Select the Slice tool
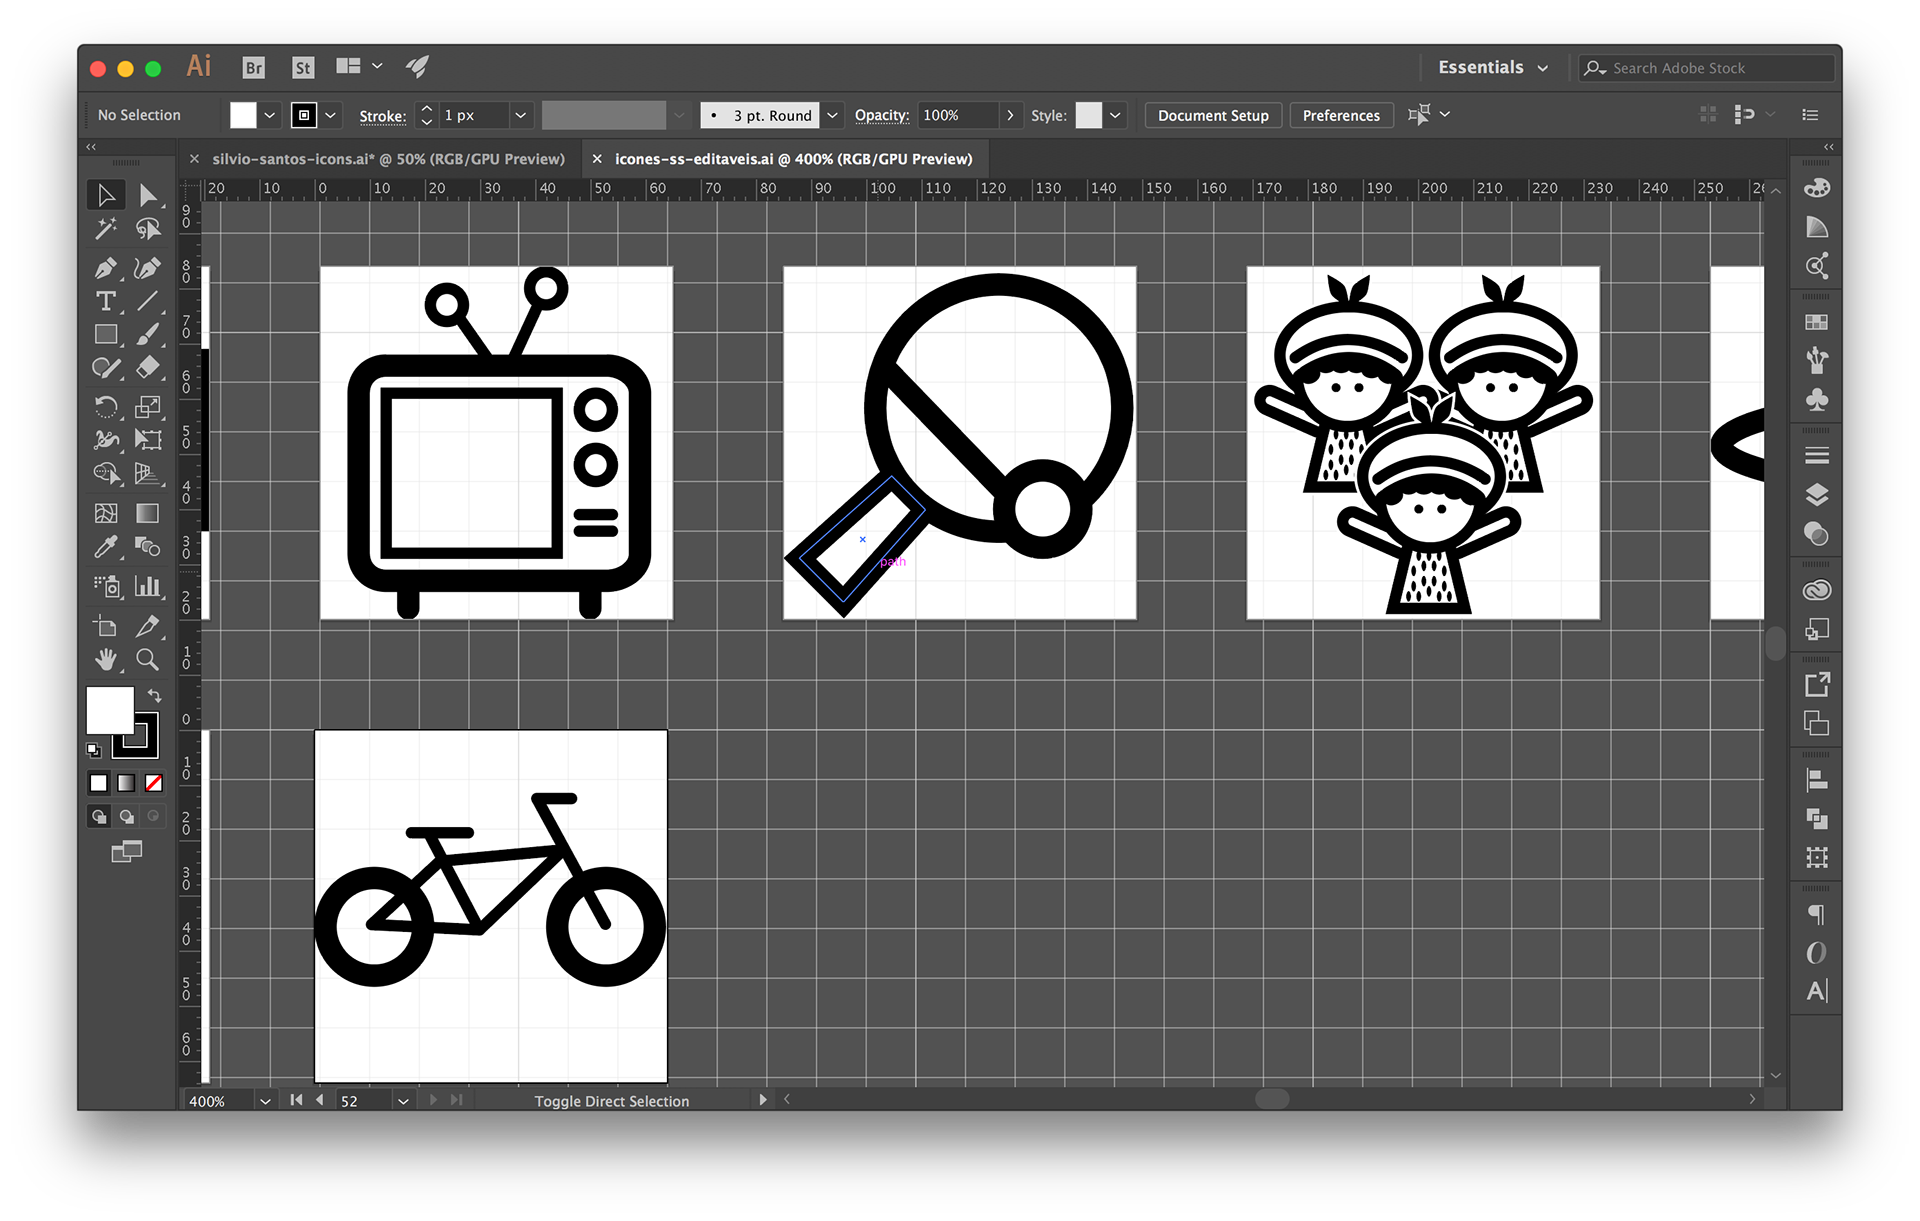 point(148,626)
